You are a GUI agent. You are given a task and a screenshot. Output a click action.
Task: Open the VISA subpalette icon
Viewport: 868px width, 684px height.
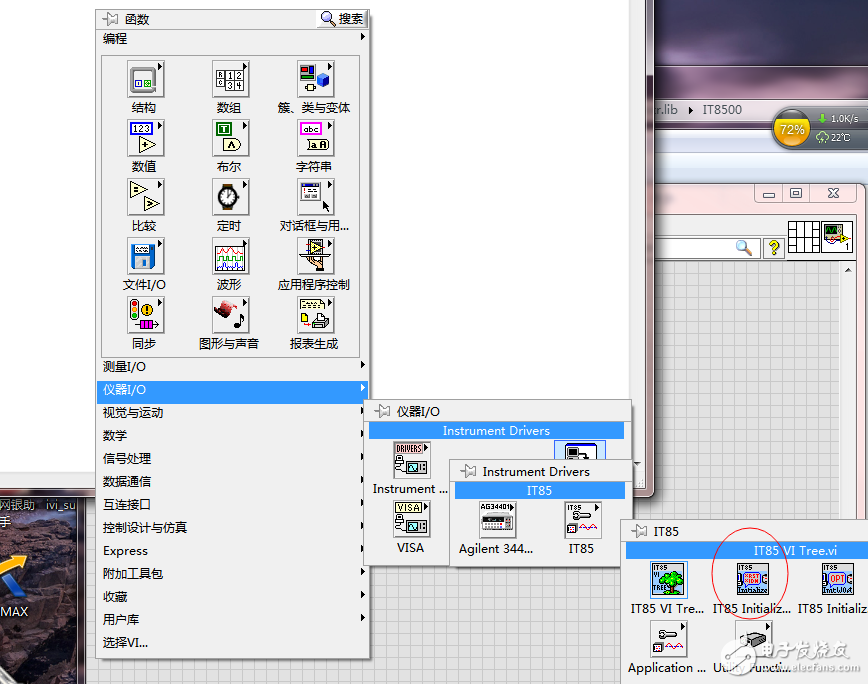[411, 519]
